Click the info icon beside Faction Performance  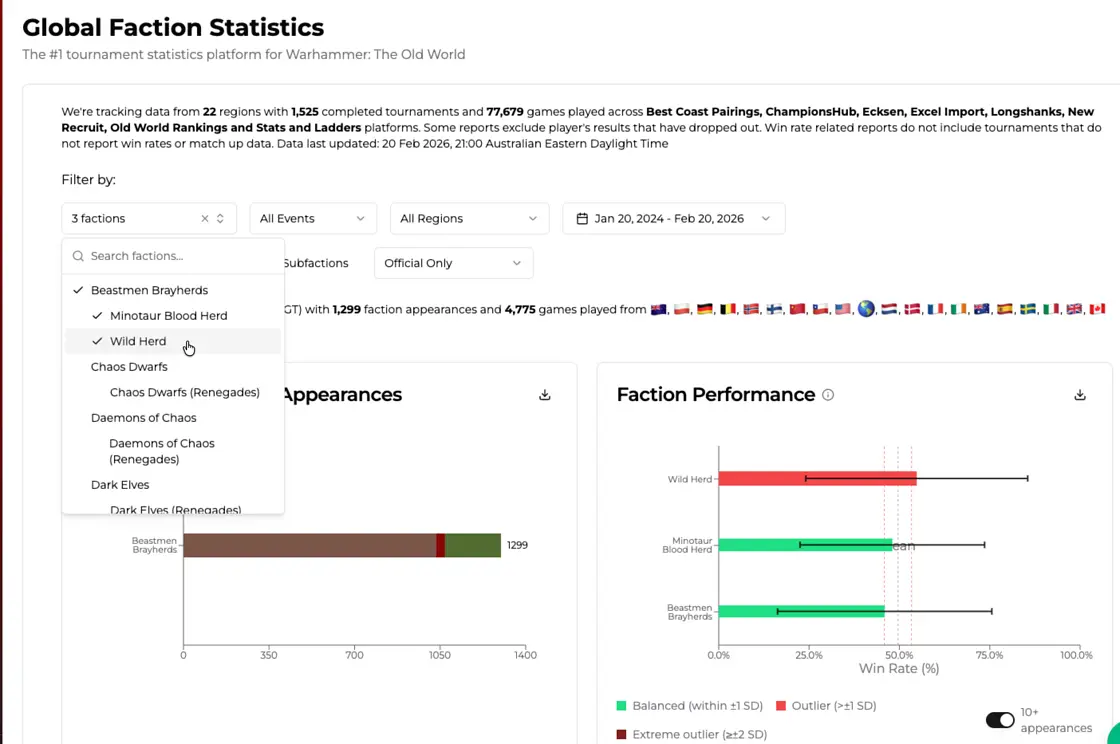pyautogui.click(x=828, y=395)
